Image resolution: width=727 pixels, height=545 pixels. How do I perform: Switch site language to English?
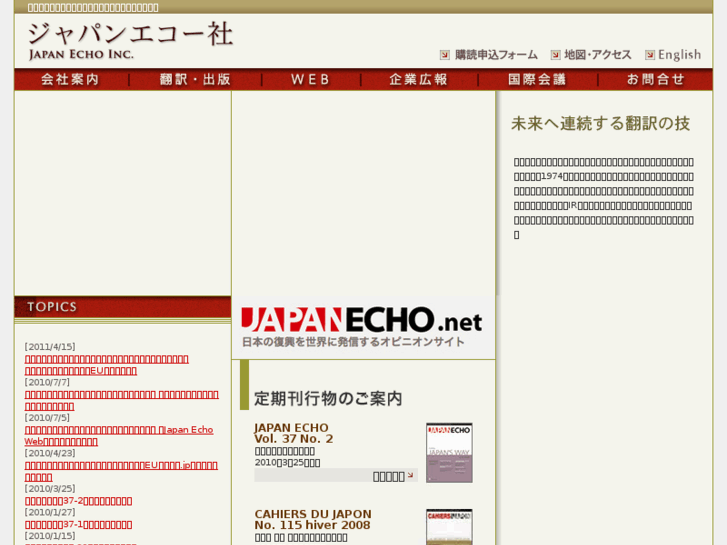tap(679, 55)
